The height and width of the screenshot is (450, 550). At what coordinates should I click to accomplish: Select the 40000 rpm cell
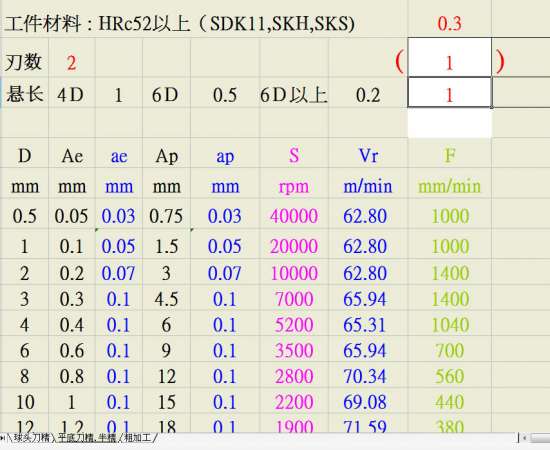pos(294,215)
